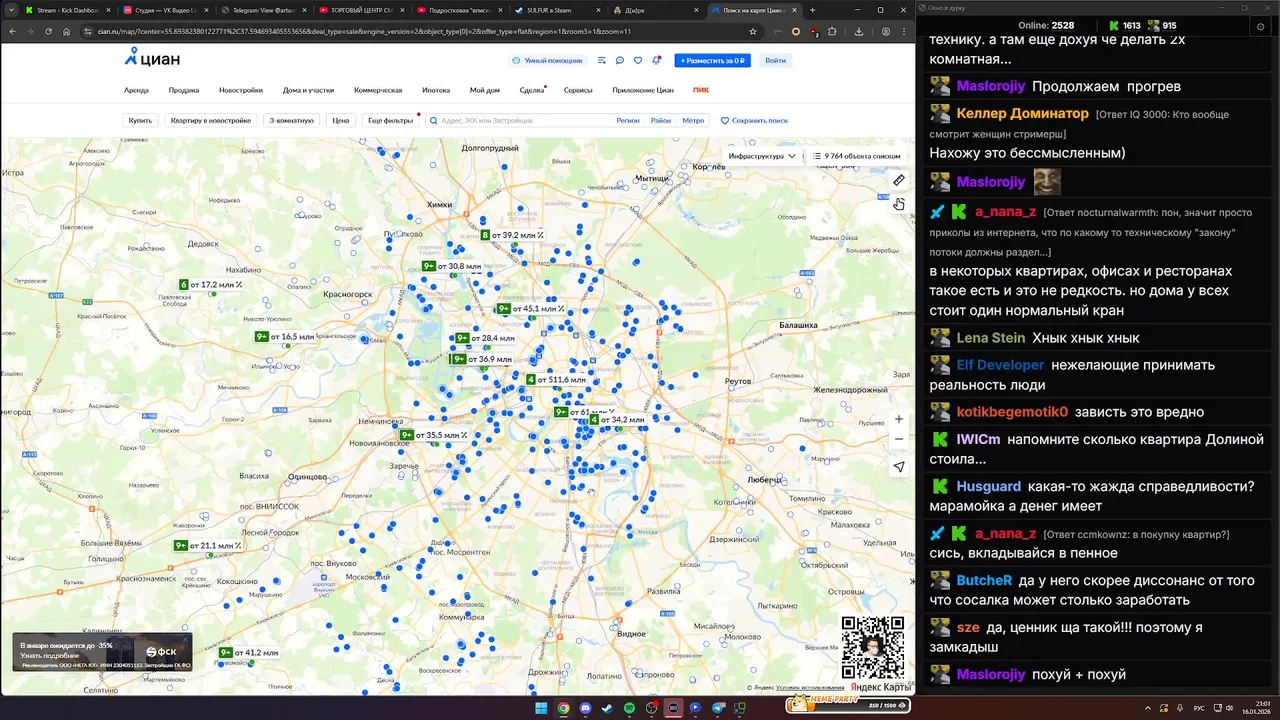The width and height of the screenshot is (1280, 720).
Task: Open the Цена price filter
Action: pos(341,120)
